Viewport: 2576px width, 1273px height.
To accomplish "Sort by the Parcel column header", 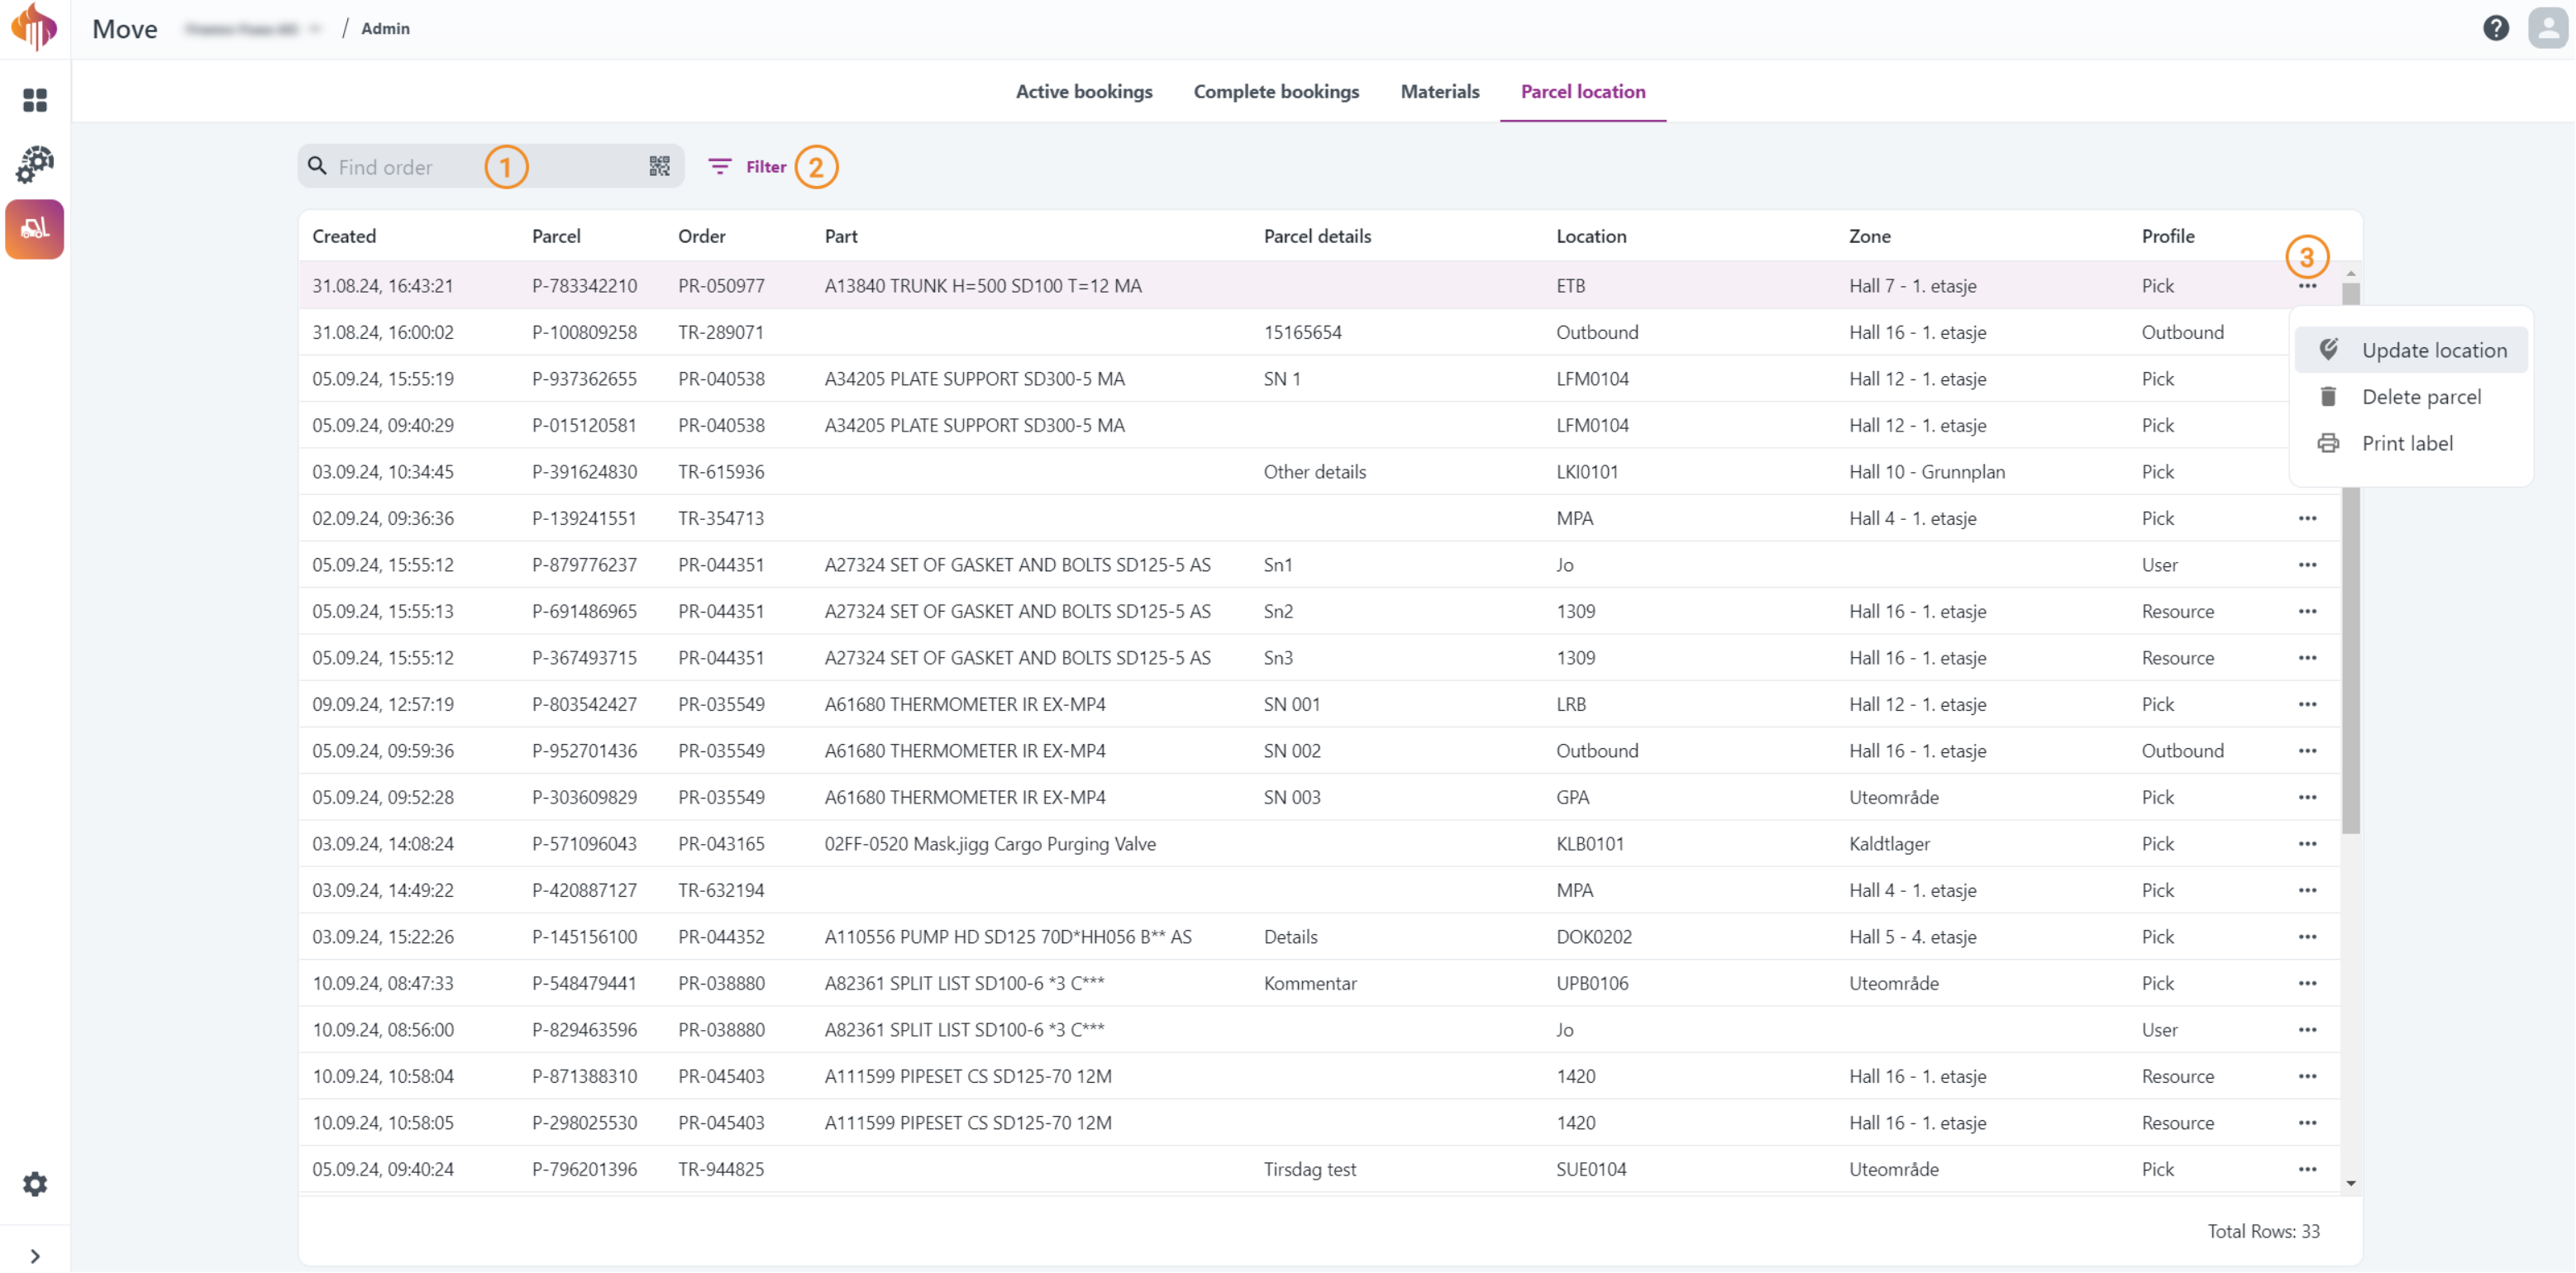I will coord(556,236).
